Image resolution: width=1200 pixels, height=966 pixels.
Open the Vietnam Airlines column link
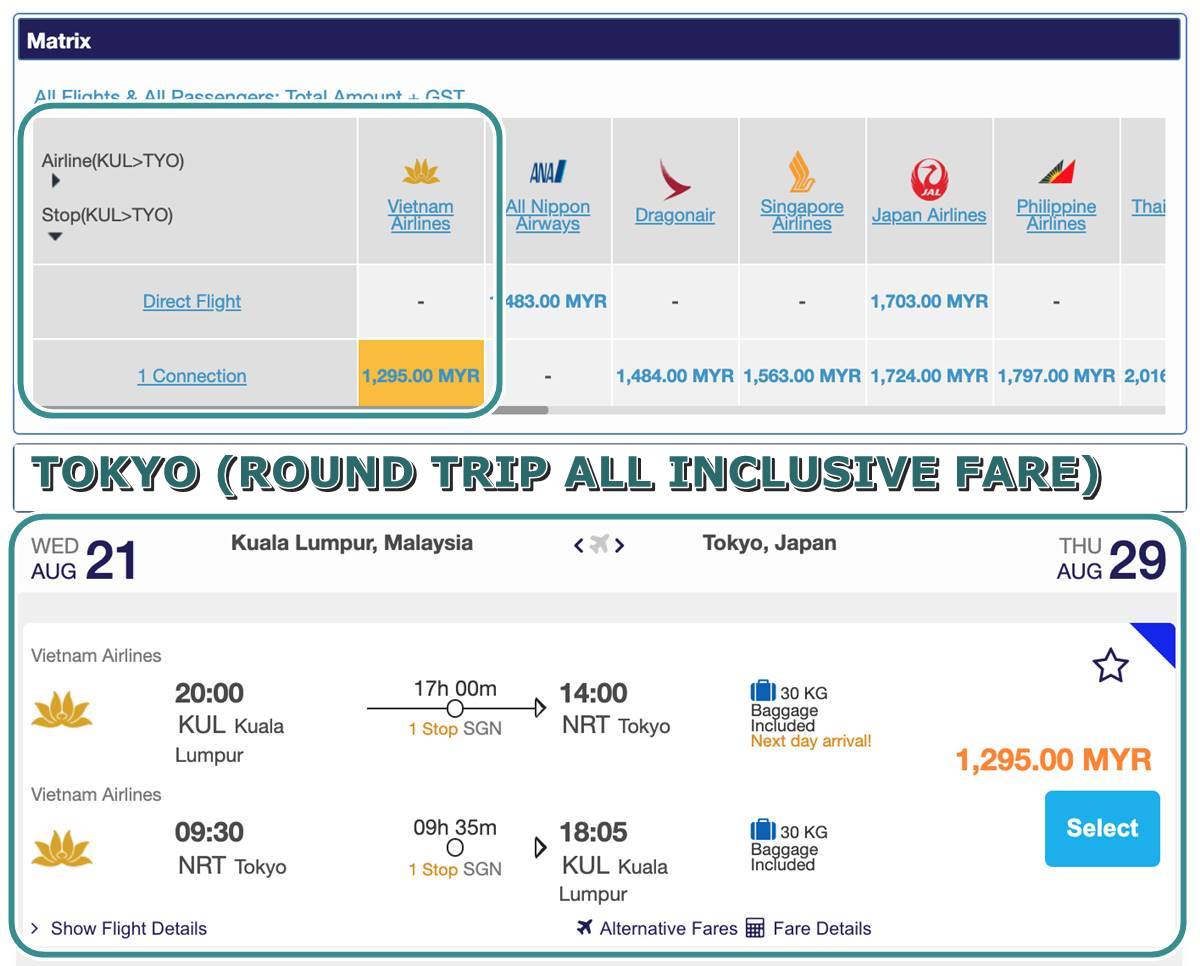click(x=421, y=215)
